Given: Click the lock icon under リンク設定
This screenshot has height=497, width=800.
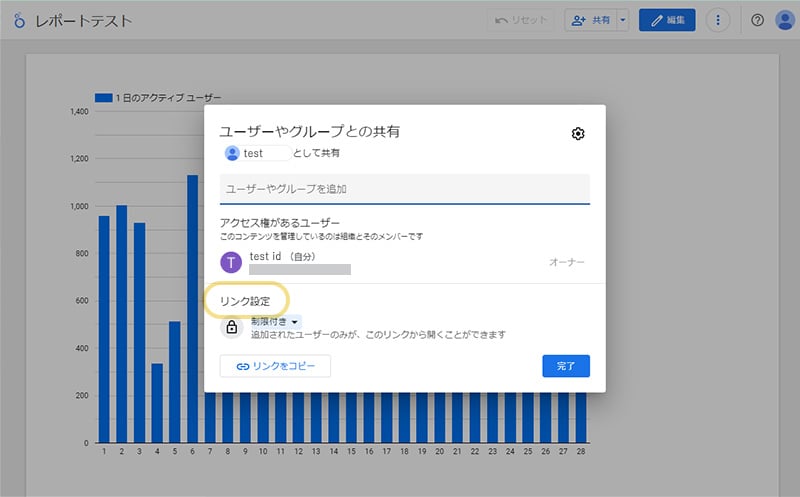Looking at the screenshot, I should [x=232, y=327].
